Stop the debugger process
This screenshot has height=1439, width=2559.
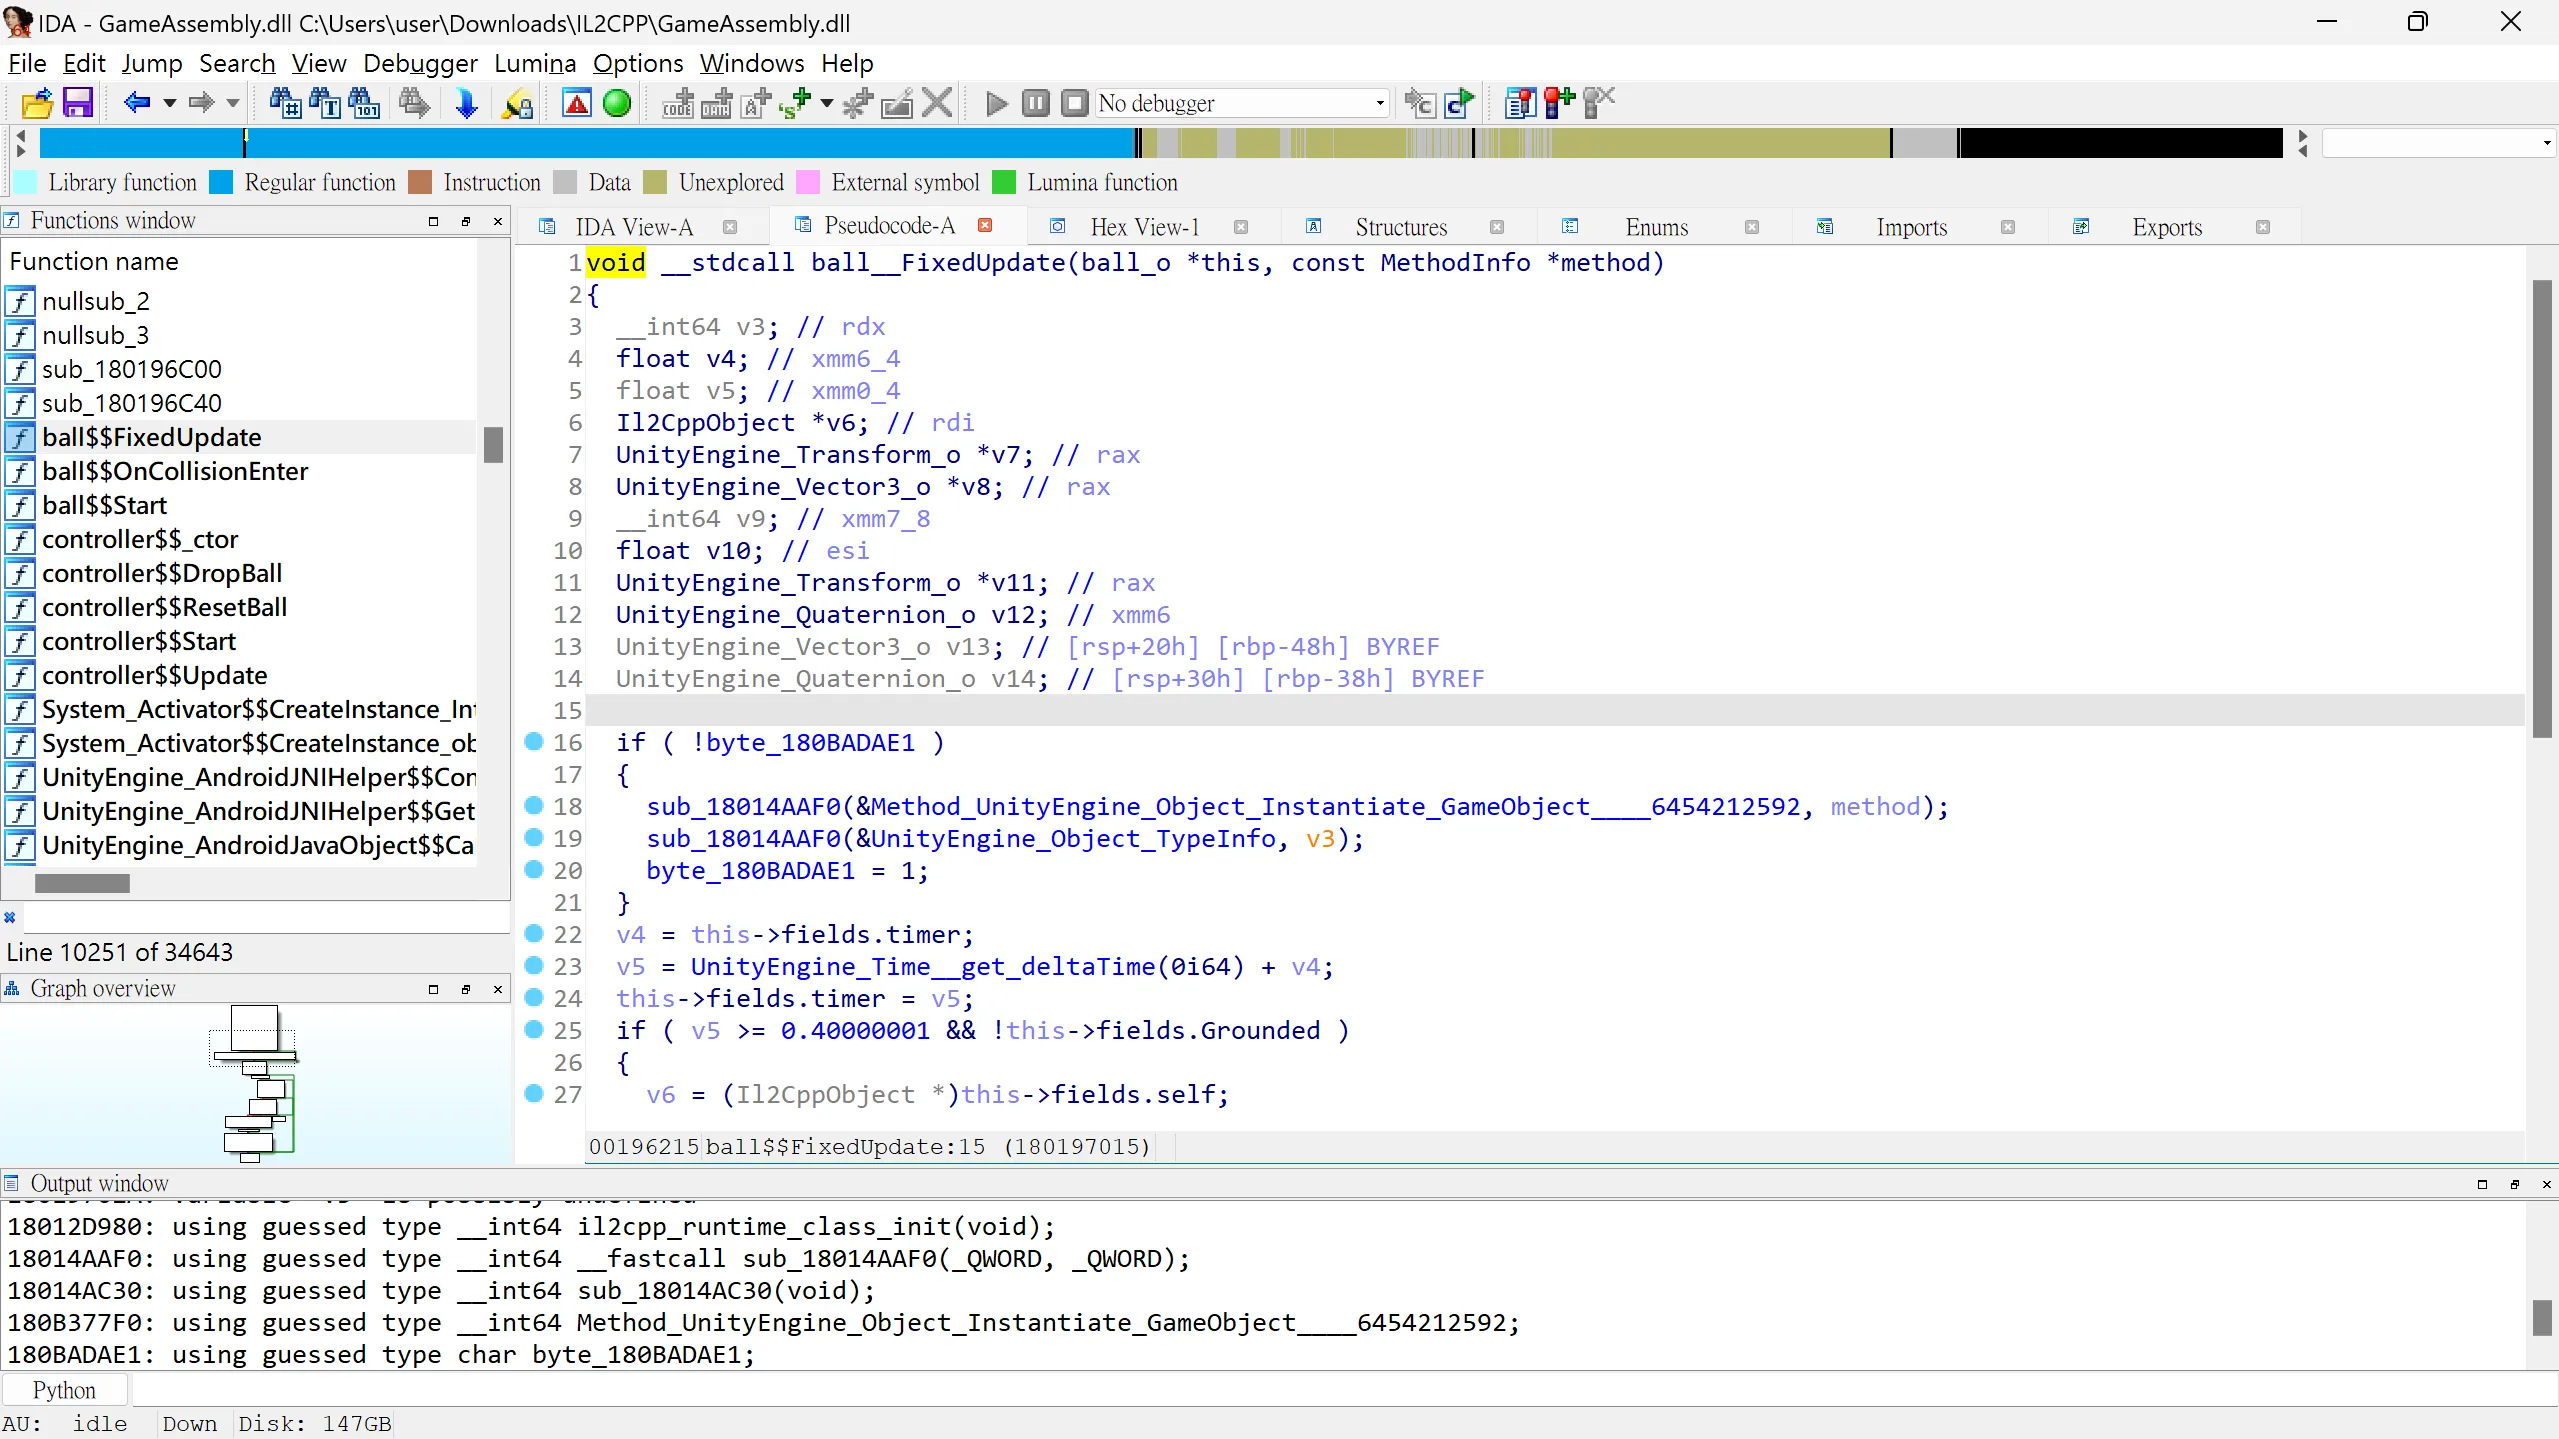coord(1074,103)
